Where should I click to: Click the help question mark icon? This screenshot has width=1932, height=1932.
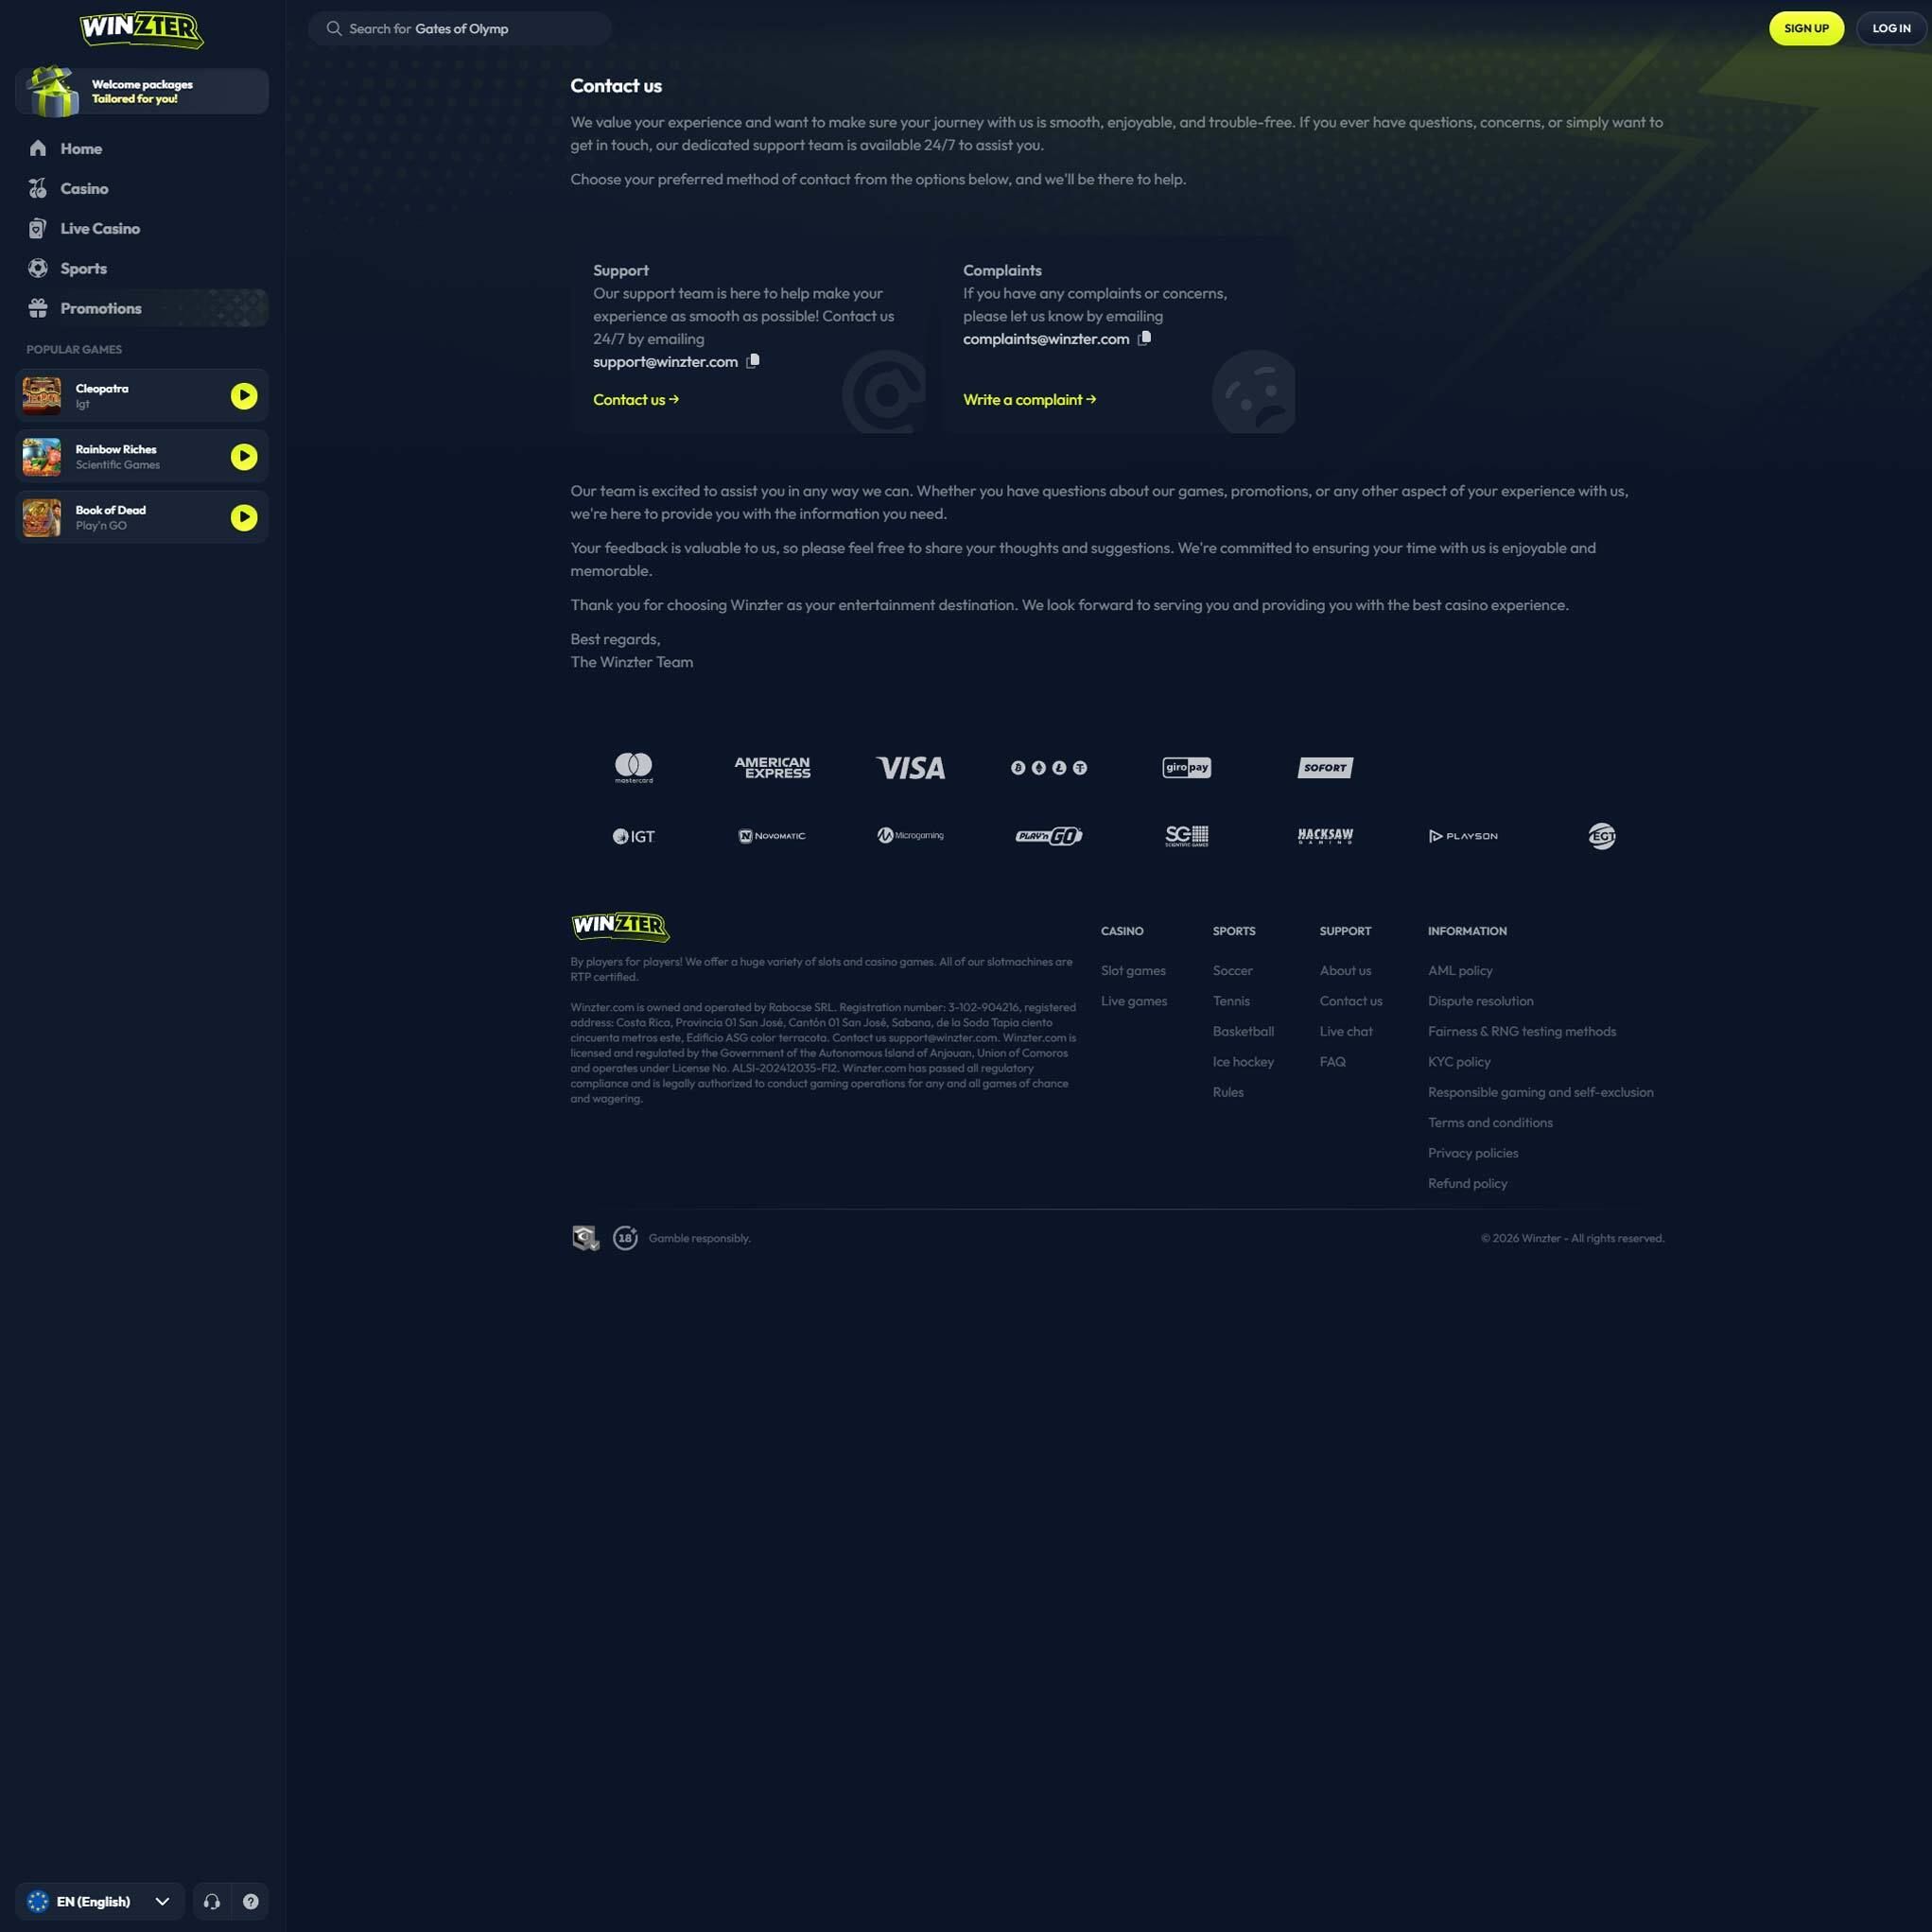(251, 1901)
